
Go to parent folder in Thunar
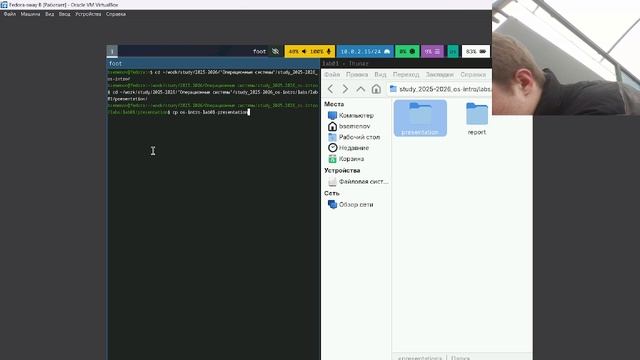pos(360,89)
